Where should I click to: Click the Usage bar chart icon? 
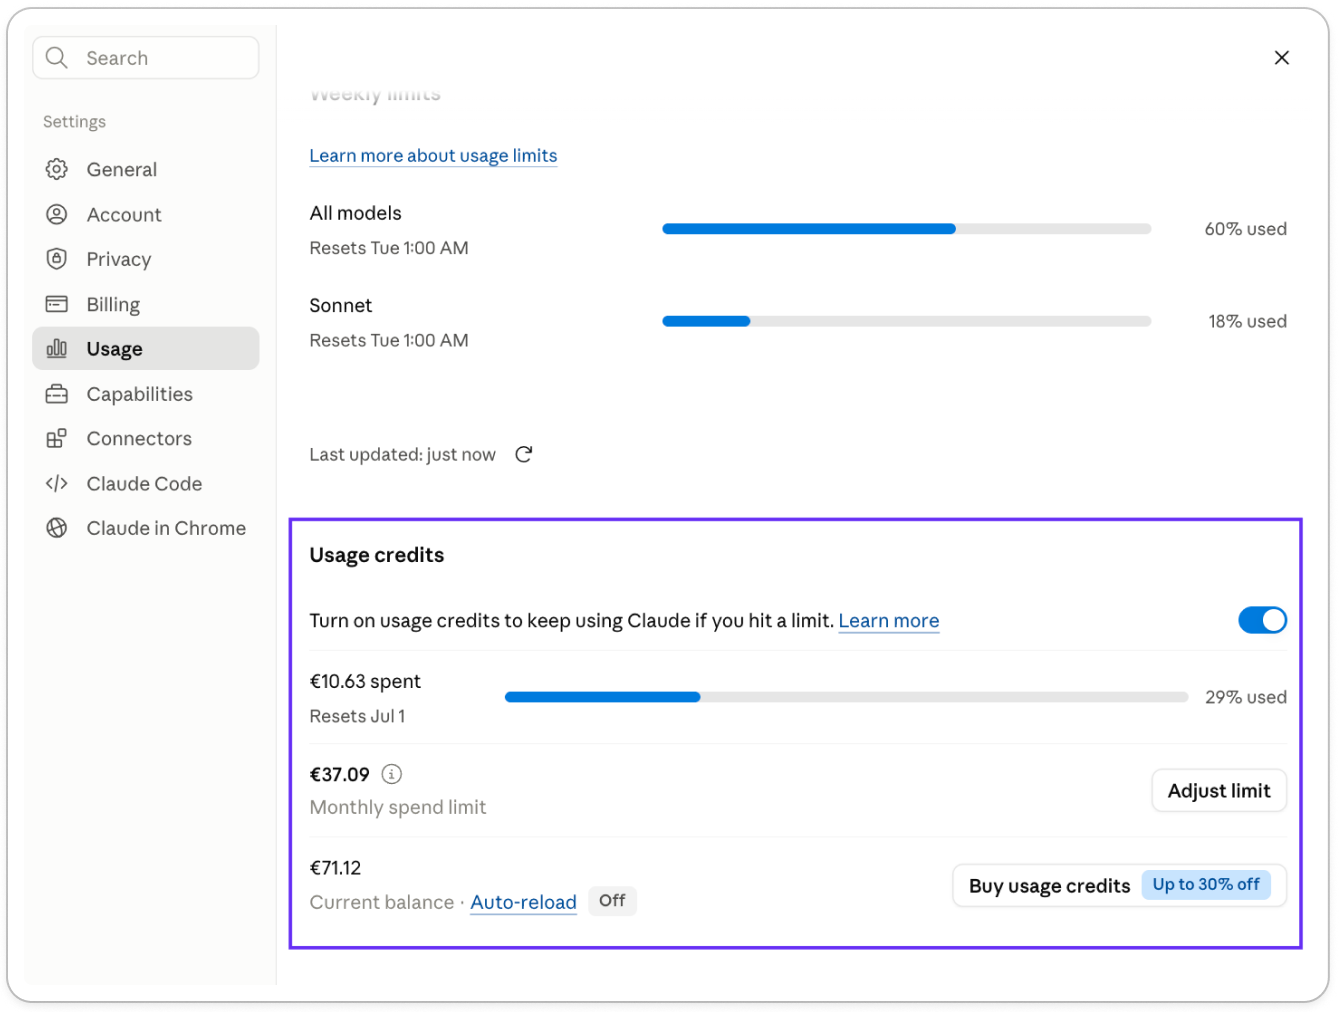(57, 348)
